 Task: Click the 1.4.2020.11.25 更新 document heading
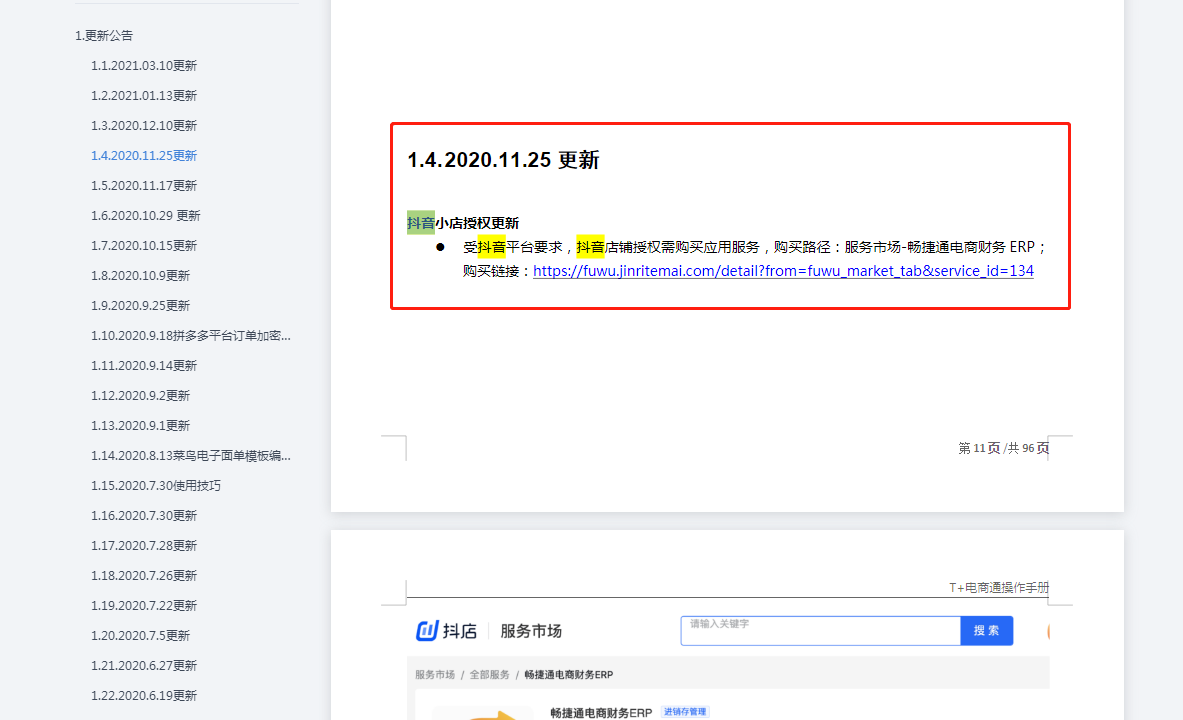point(503,160)
